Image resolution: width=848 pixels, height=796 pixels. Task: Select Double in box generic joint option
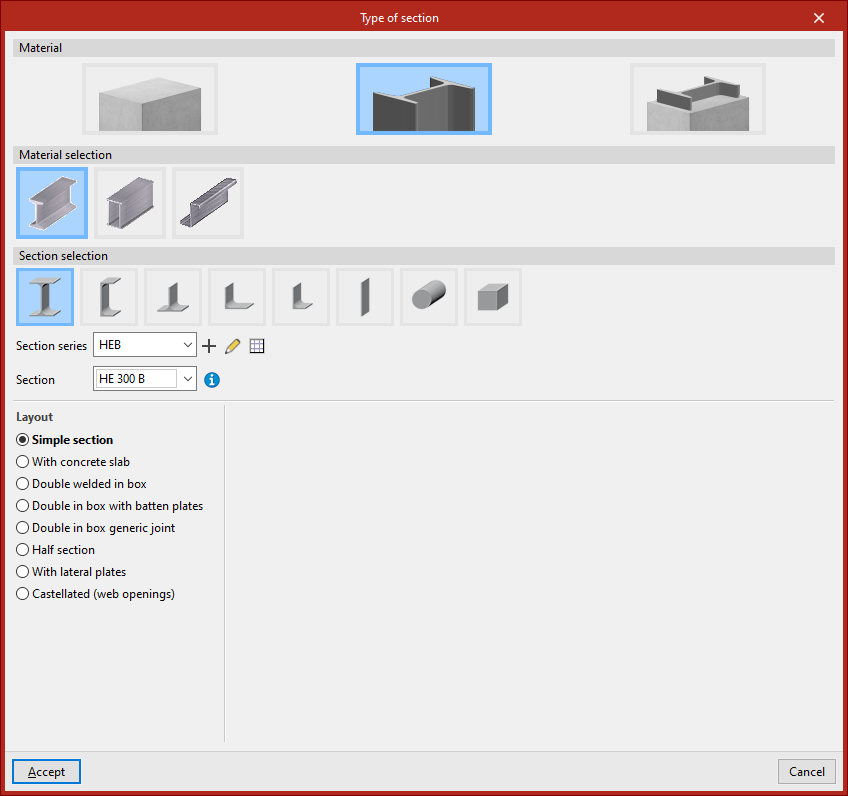pos(96,528)
